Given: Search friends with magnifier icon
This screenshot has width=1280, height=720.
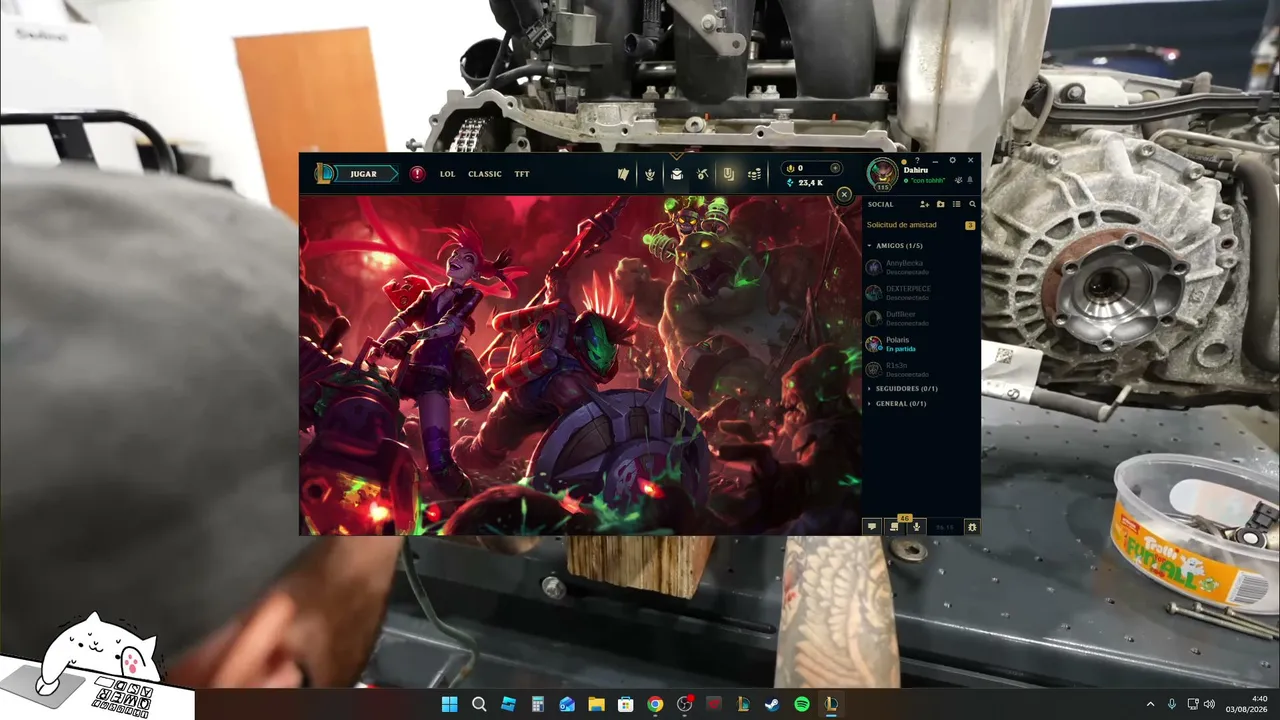Looking at the screenshot, I should click(972, 204).
